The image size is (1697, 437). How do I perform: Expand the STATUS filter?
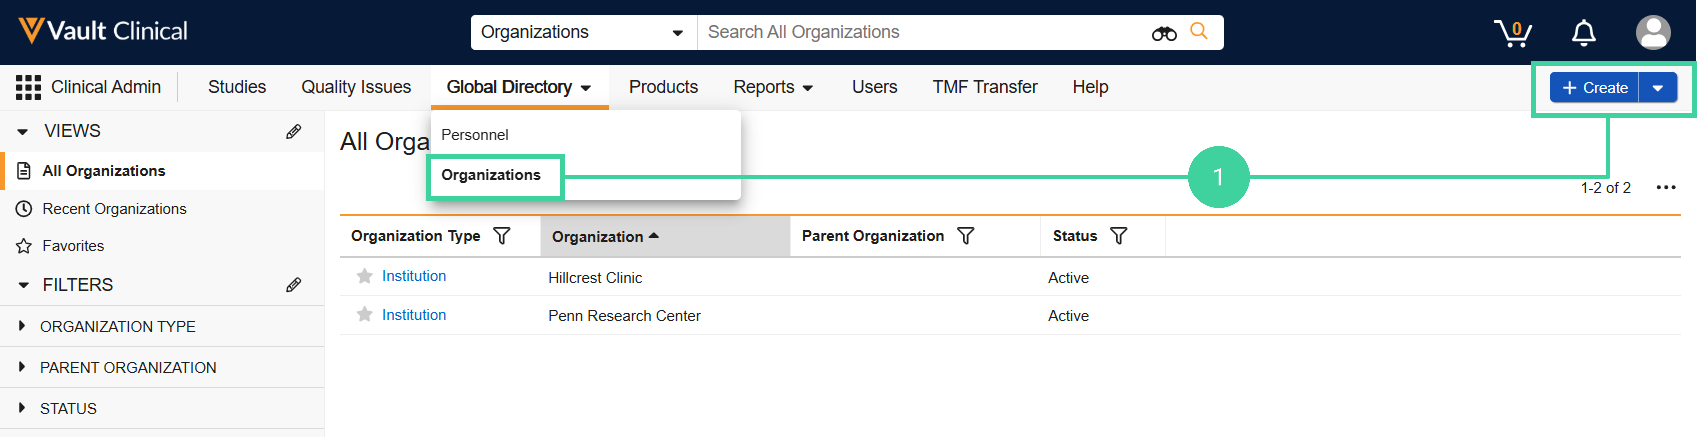point(22,408)
